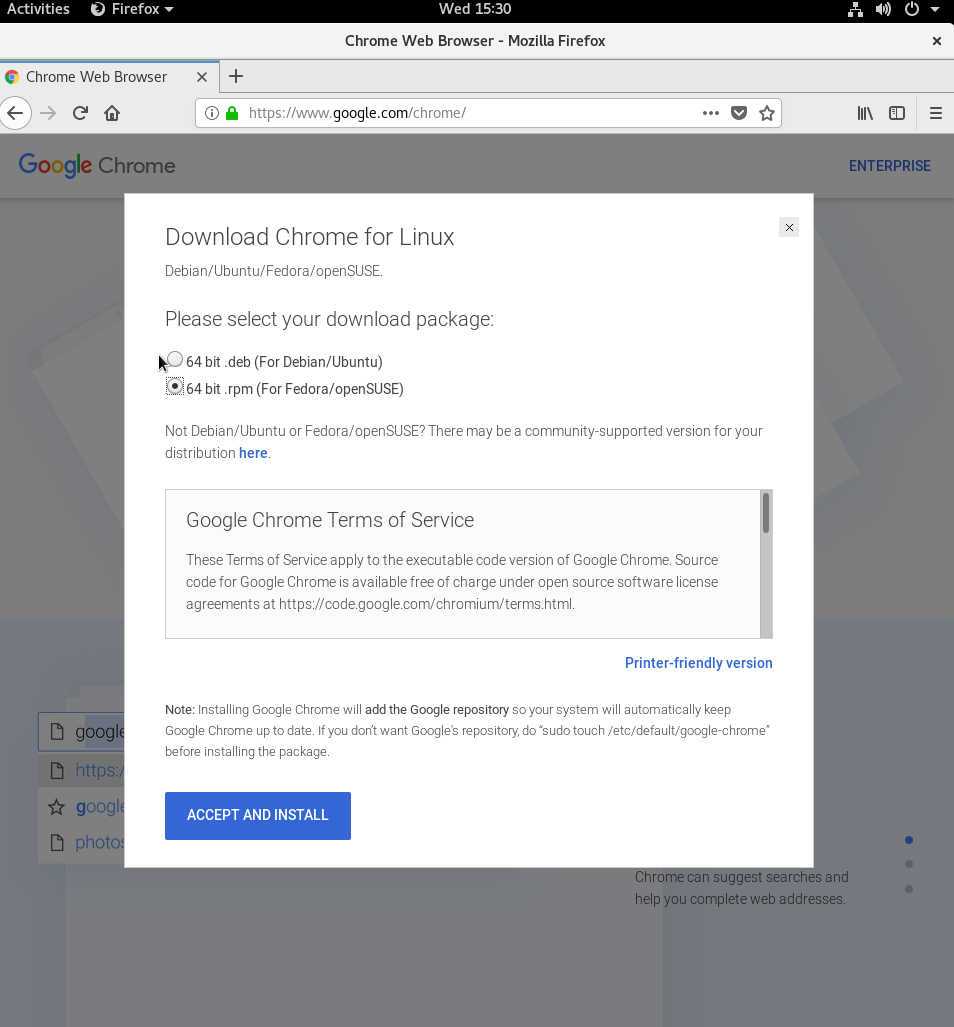954x1027 pixels.
Task: Click the network status icon
Action: tap(855, 9)
